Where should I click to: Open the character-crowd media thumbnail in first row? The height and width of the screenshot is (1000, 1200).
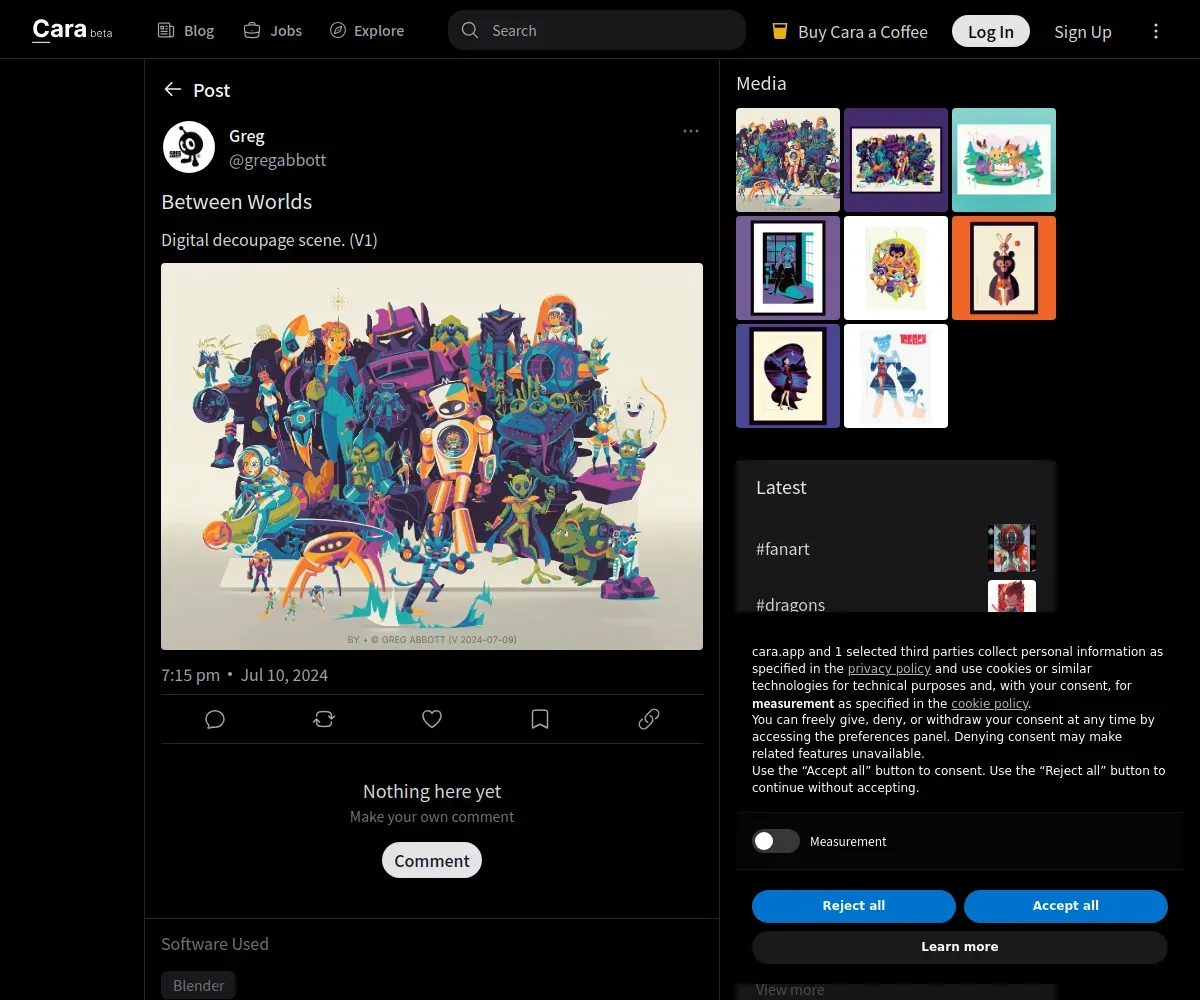coord(788,160)
